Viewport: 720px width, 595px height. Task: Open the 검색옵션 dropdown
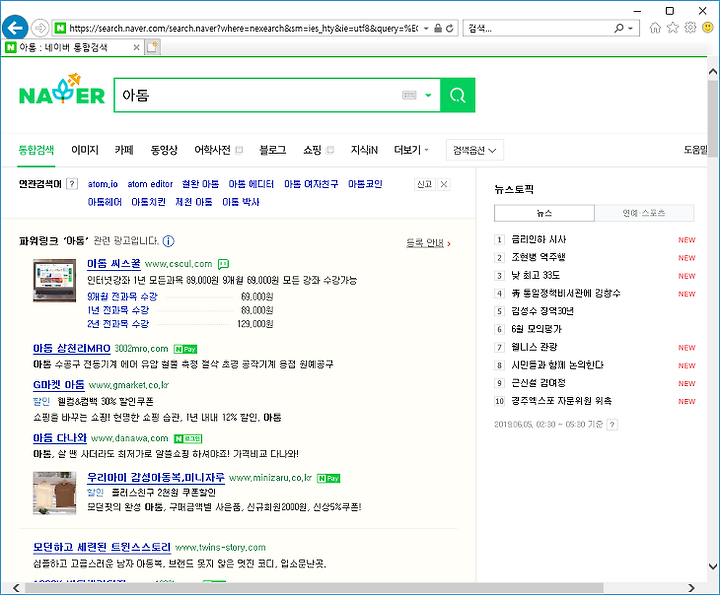[475, 150]
